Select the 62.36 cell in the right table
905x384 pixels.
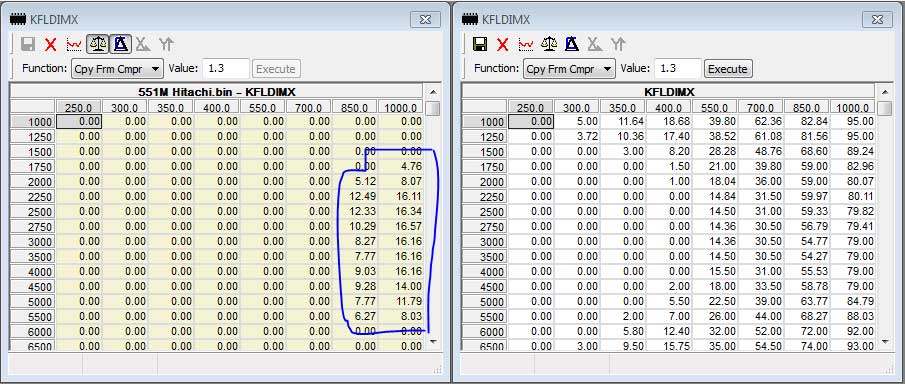tap(761, 122)
